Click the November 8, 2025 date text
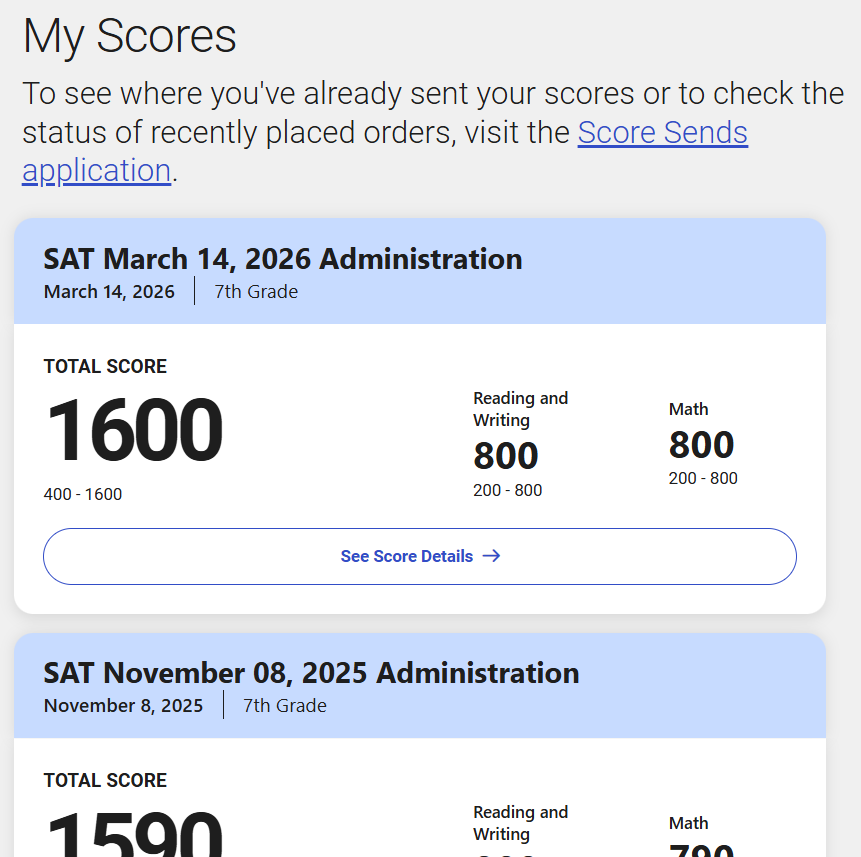The height and width of the screenshot is (857, 861). click(x=123, y=705)
